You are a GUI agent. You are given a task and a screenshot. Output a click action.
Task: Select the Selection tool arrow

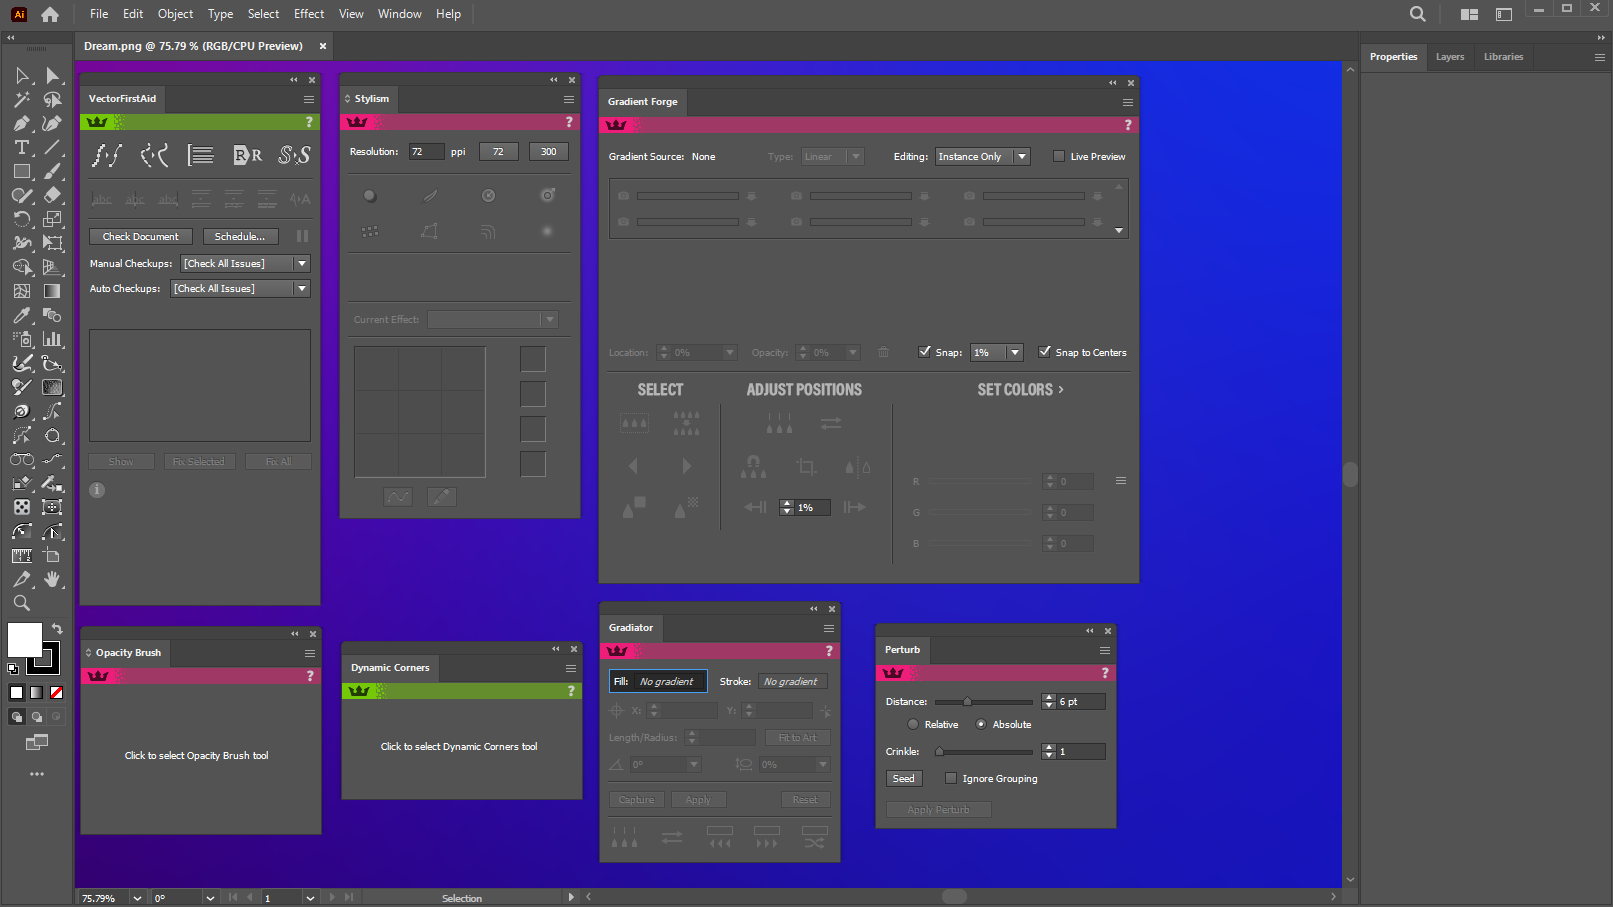22,76
